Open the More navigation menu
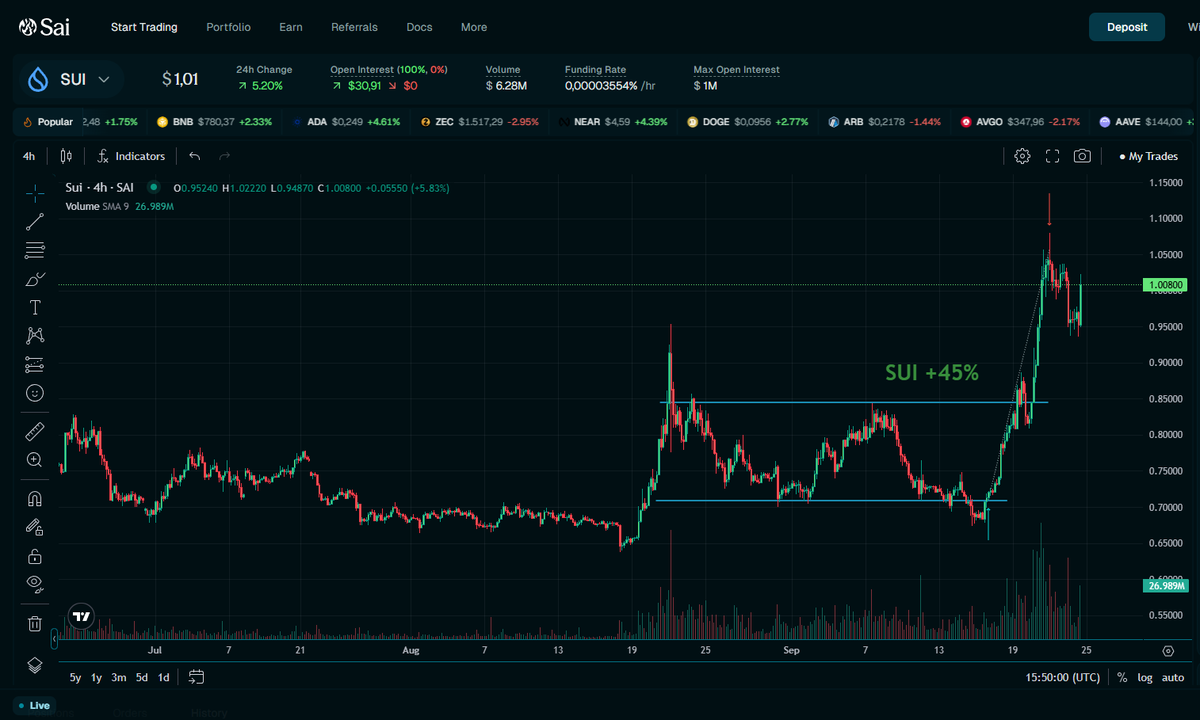 pos(474,27)
